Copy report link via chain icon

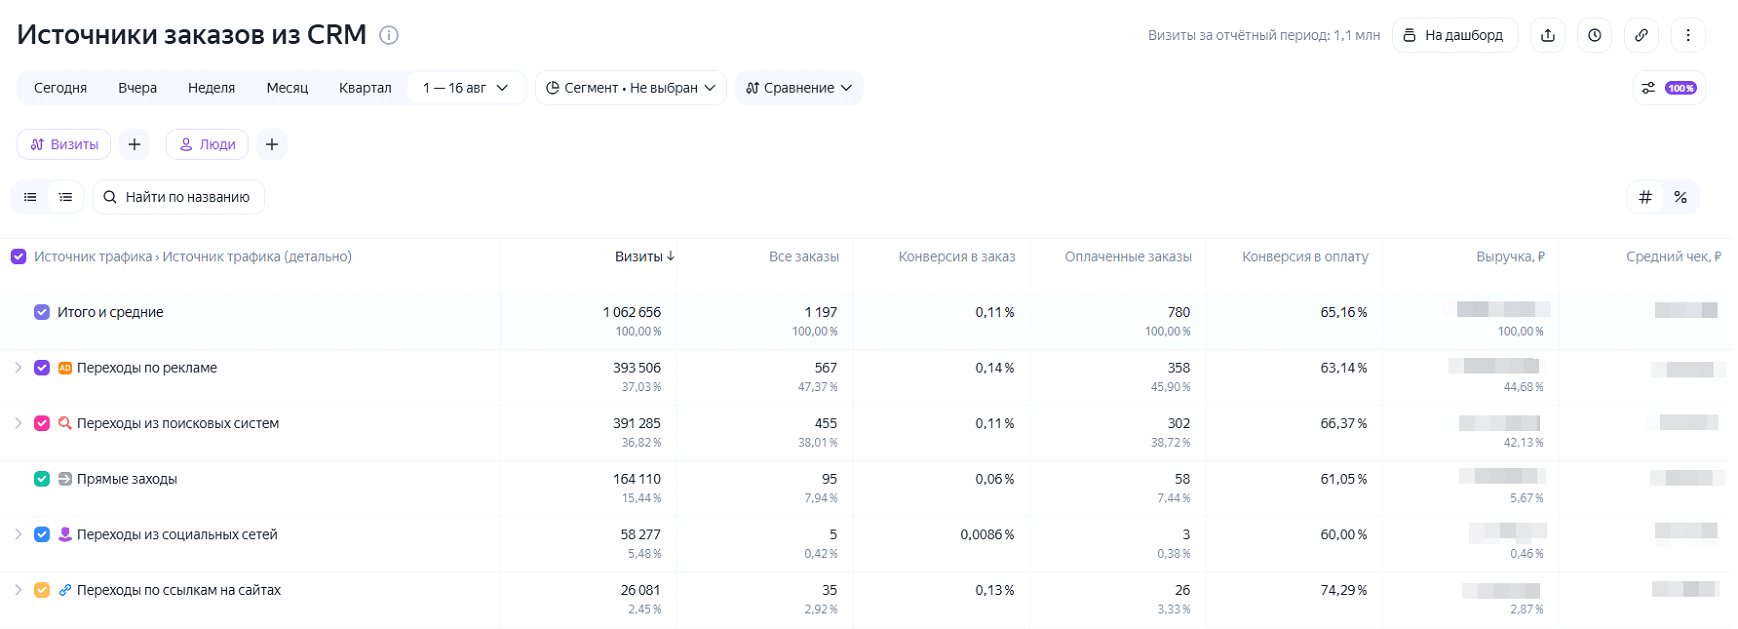pos(1641,35)
